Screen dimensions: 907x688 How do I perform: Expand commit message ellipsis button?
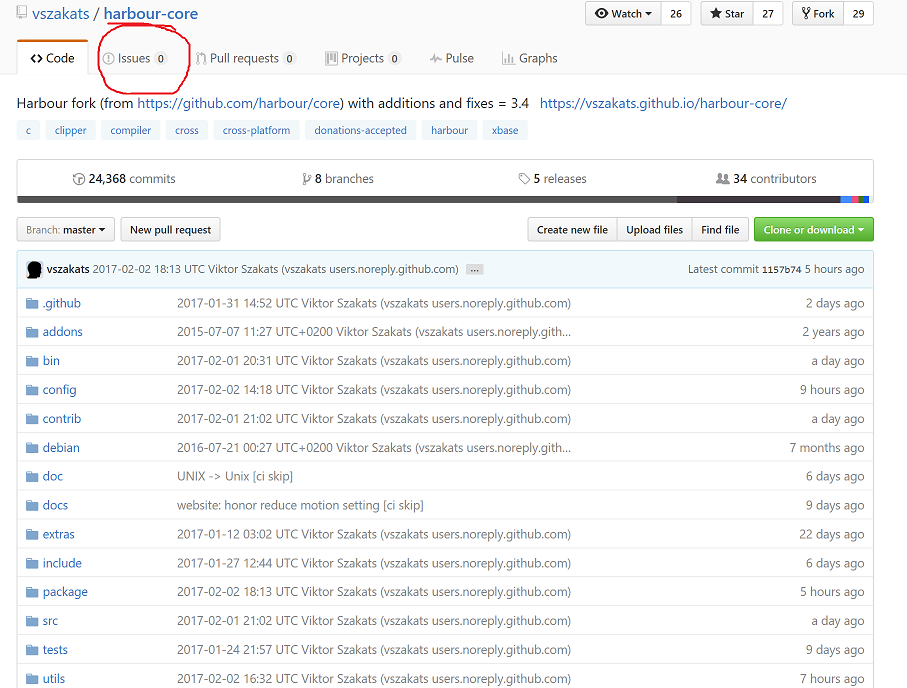pyautogui.click(x=475, y=270)
